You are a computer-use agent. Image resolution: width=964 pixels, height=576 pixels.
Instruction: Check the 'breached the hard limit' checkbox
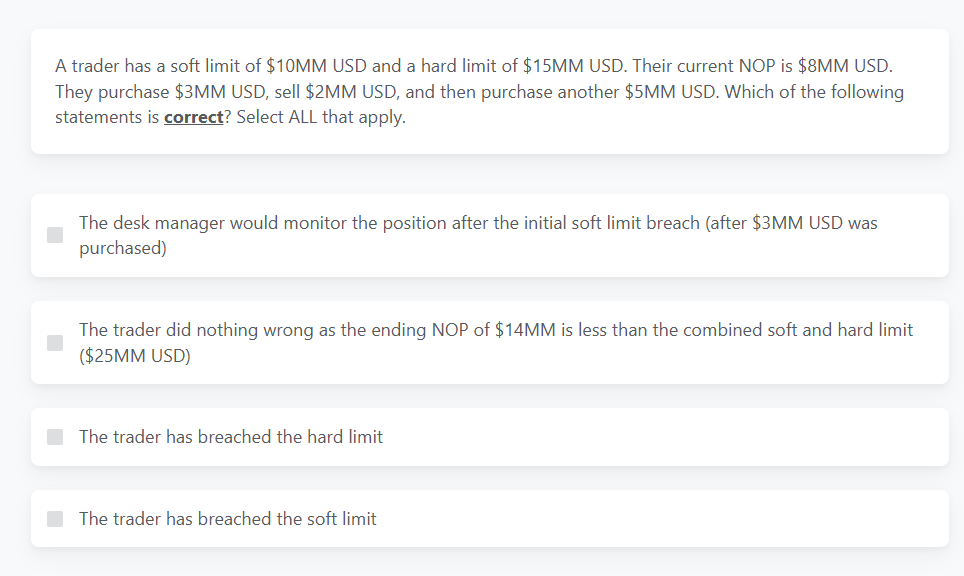tap(55, 437)
